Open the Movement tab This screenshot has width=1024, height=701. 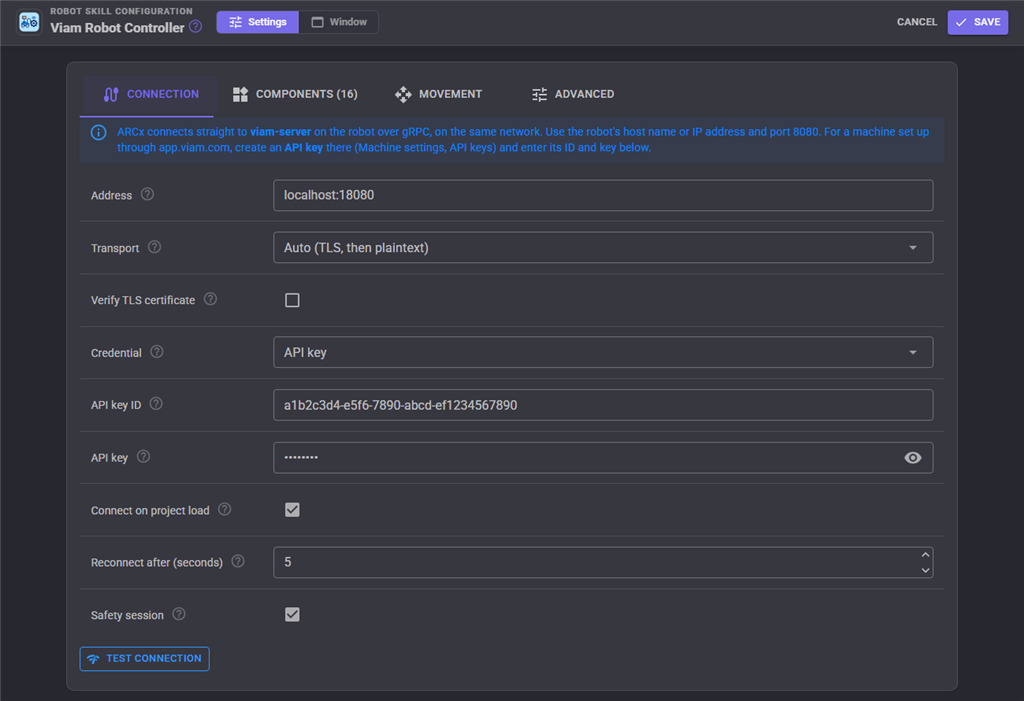coord(438,94)
